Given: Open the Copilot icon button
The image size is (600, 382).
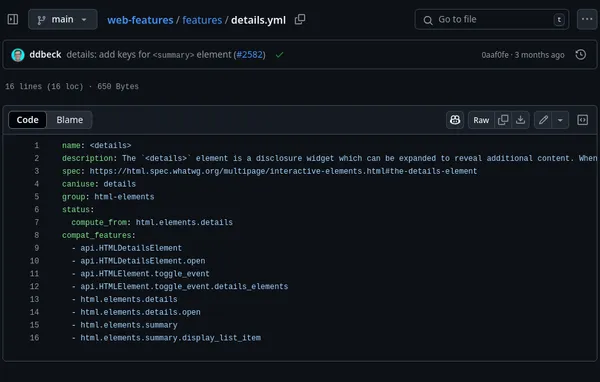Looking at the screenshot, I should pyautogui.click(x=455, y=120).
